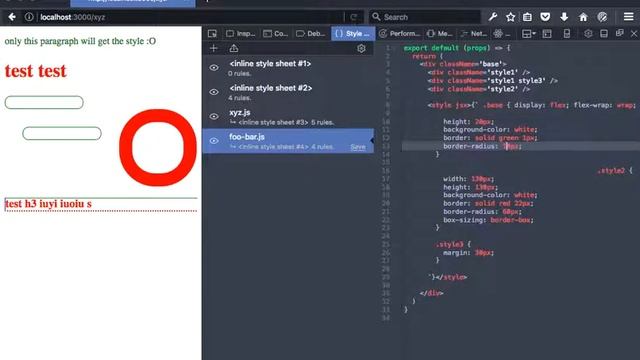Create a new style sheet

coord(213,48)
